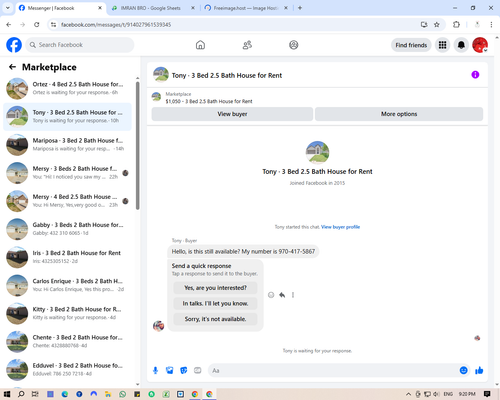Focus the Aa message input field
The image size is (500, 400).
coord(333,370)
